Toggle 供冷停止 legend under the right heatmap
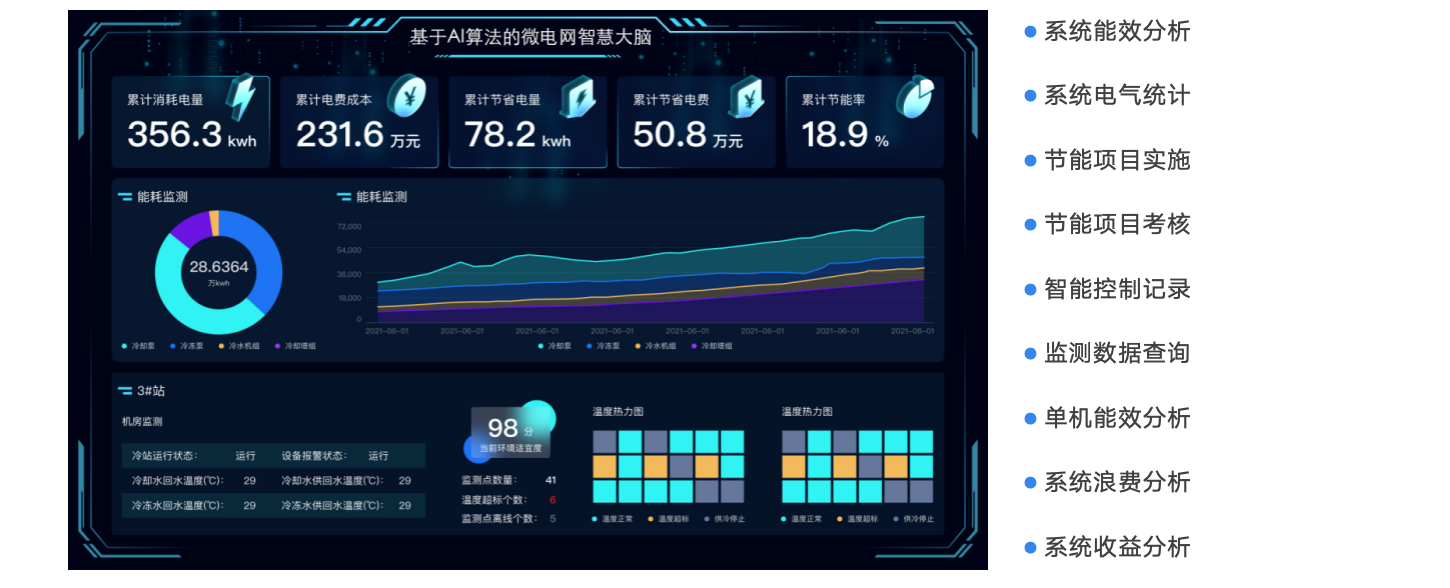 pos(912,519)
